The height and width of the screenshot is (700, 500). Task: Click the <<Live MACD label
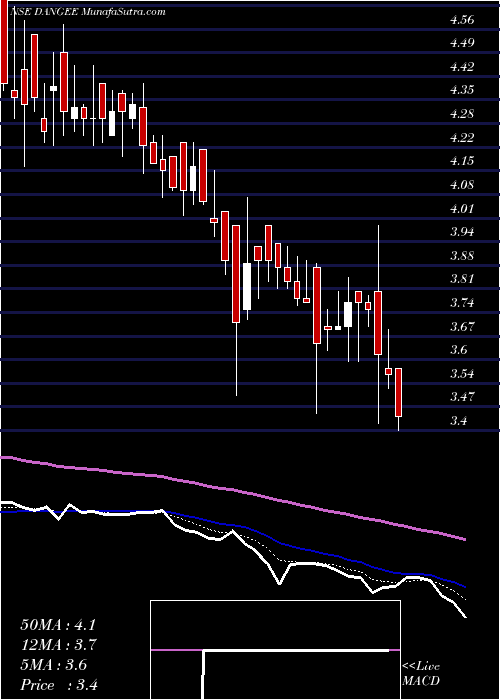pyautogui.click(x=421, y=674)
